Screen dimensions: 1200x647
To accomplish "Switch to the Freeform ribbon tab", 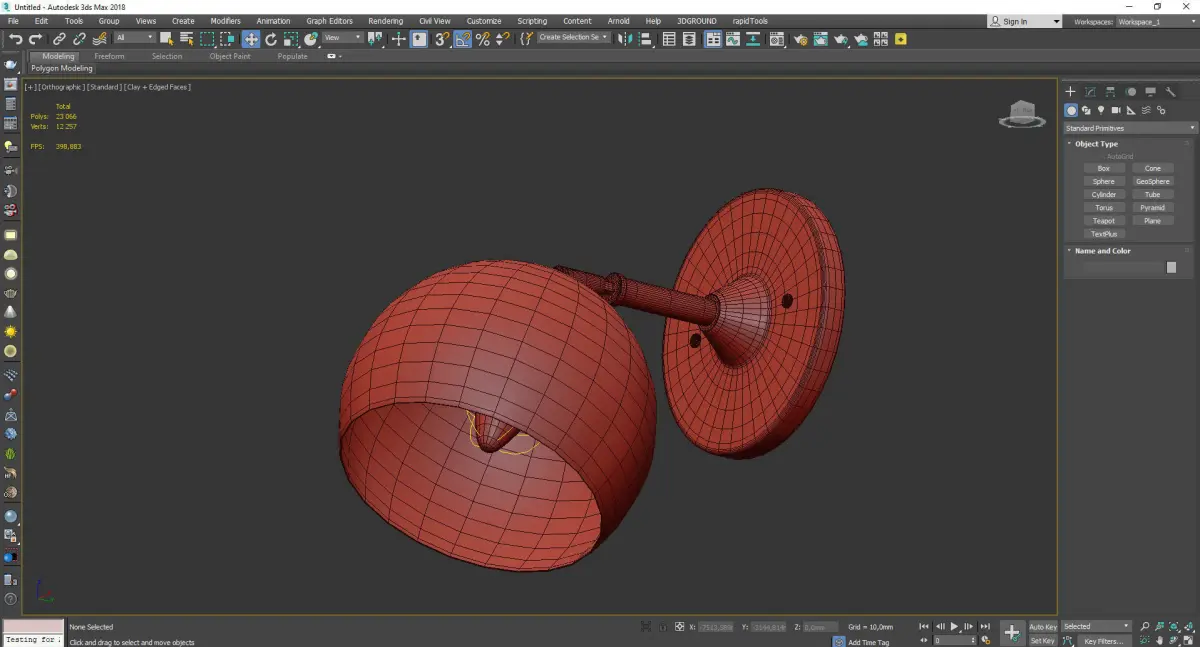I will 109,56.
